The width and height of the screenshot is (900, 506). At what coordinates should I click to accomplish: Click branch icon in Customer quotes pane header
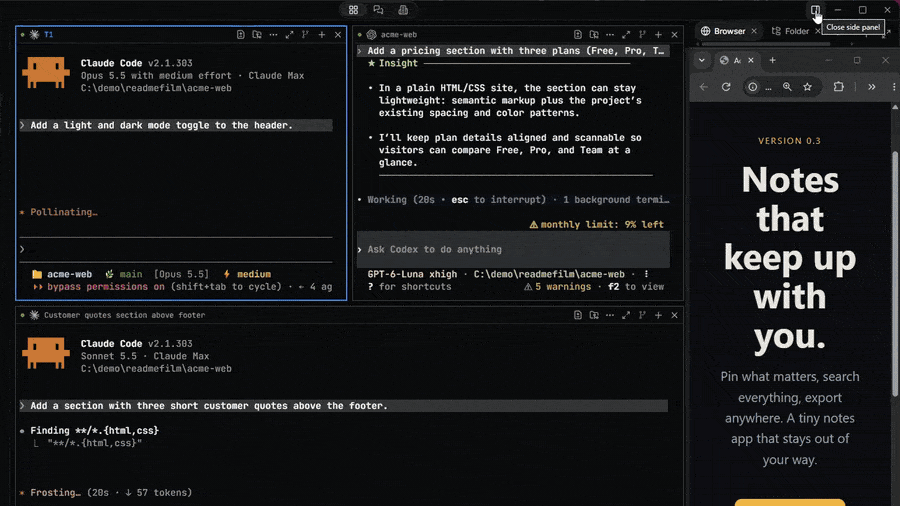pyautogui.click(x=642, y=315)
